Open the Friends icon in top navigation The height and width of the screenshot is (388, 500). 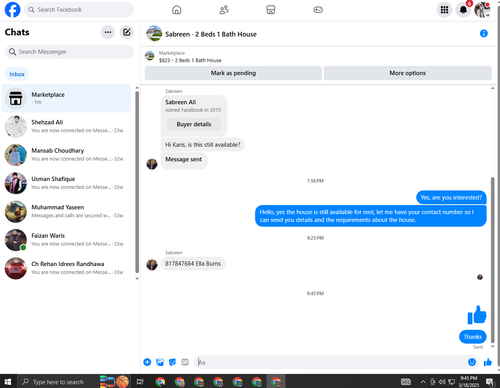tap(224, 10)
